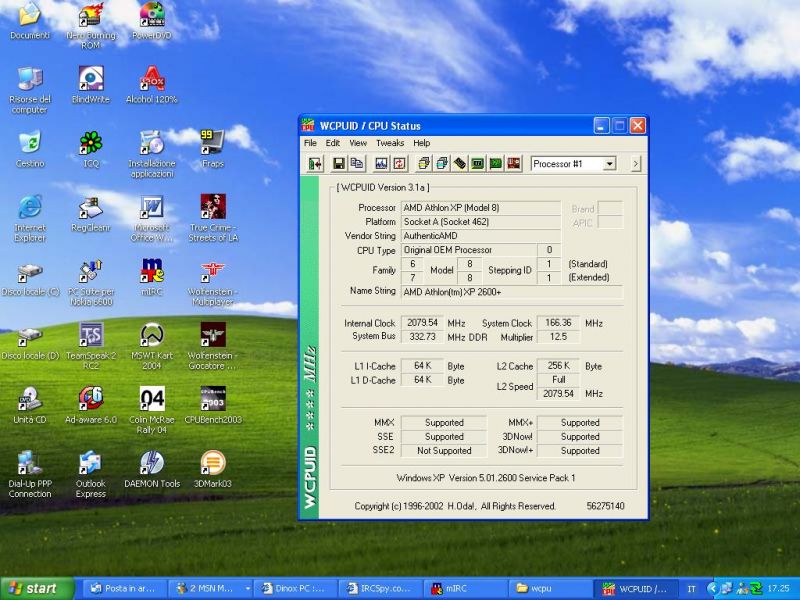Viewport: 800px width, 600px height.
Task: Click the WCPUID title bar icon
Action: (308, 126)
